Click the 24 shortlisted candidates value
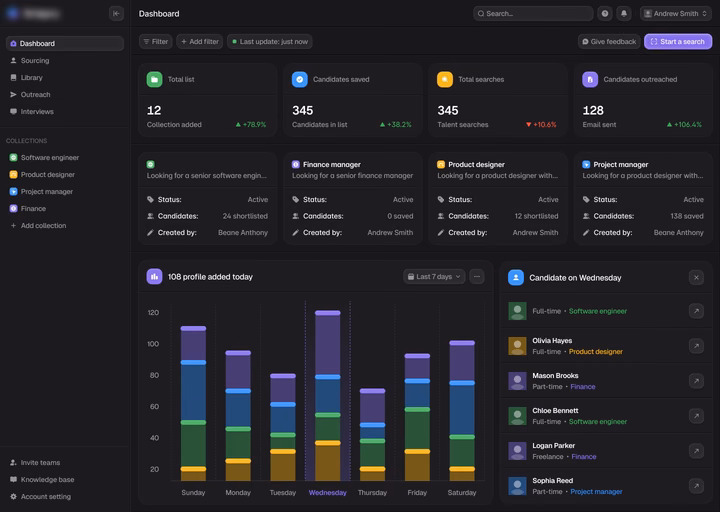The image size is (720, 512). [x=245, y=216]
